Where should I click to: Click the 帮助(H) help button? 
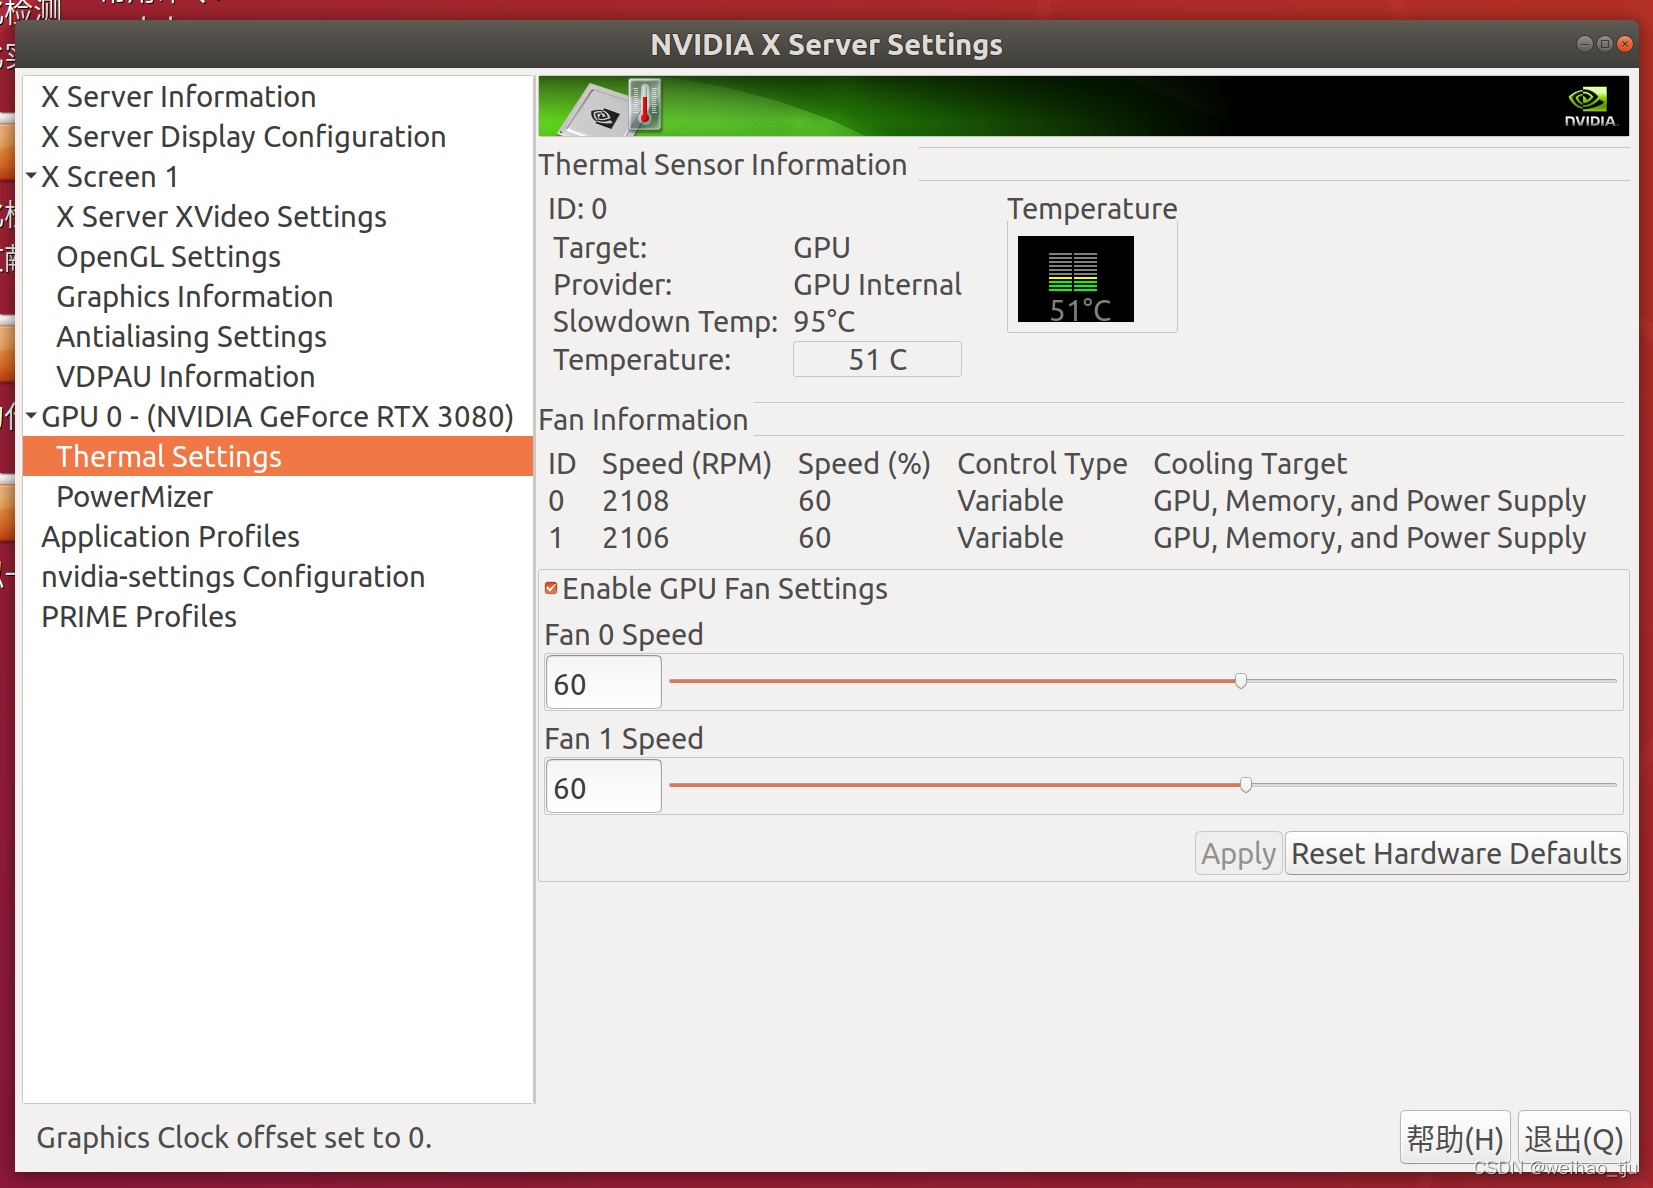pos(1455,1138)
